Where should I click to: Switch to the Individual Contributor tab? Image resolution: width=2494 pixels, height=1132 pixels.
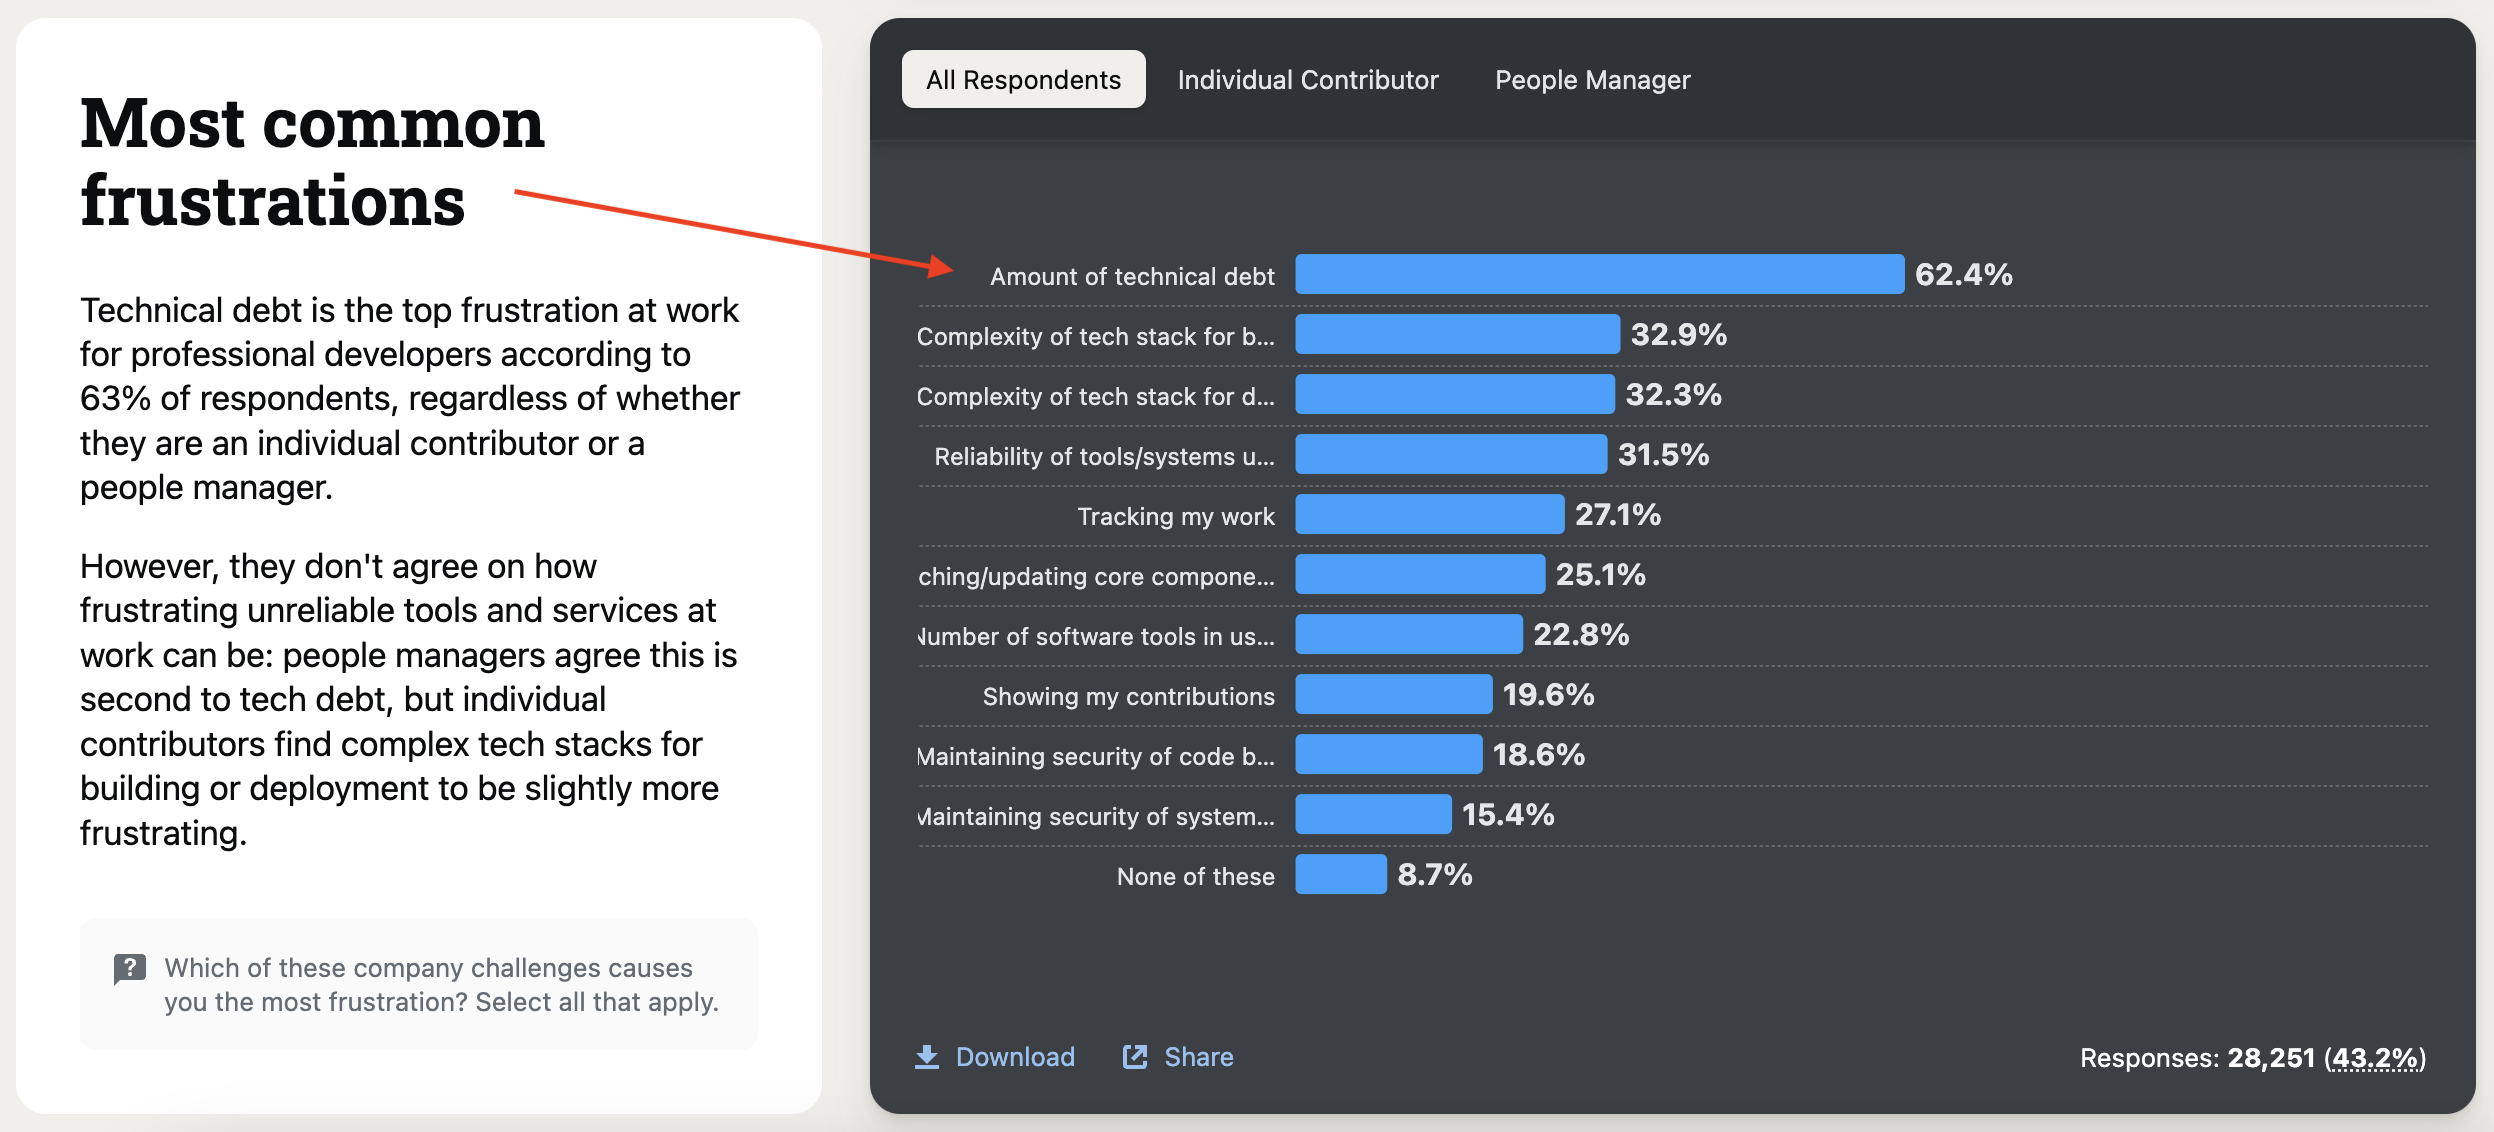pos(1307,80)
